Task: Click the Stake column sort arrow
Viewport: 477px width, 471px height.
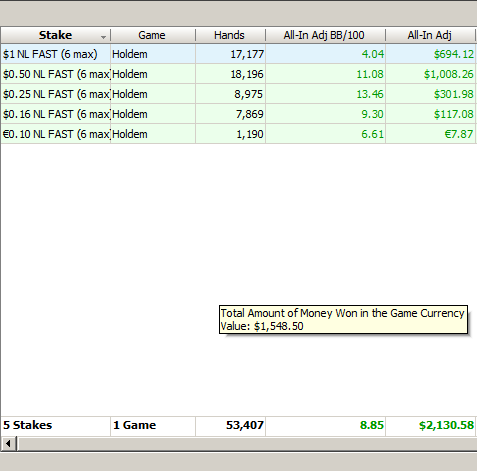Action: (104, 37)
